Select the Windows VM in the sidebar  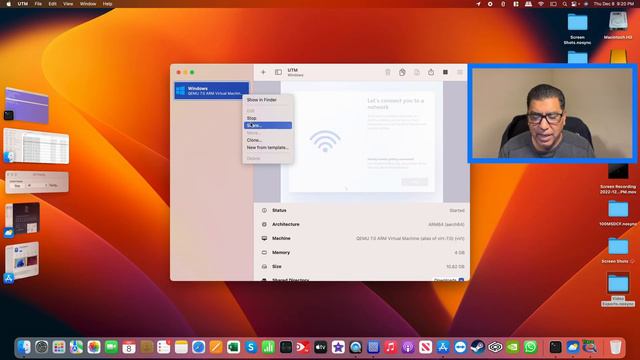coord(211,91)
